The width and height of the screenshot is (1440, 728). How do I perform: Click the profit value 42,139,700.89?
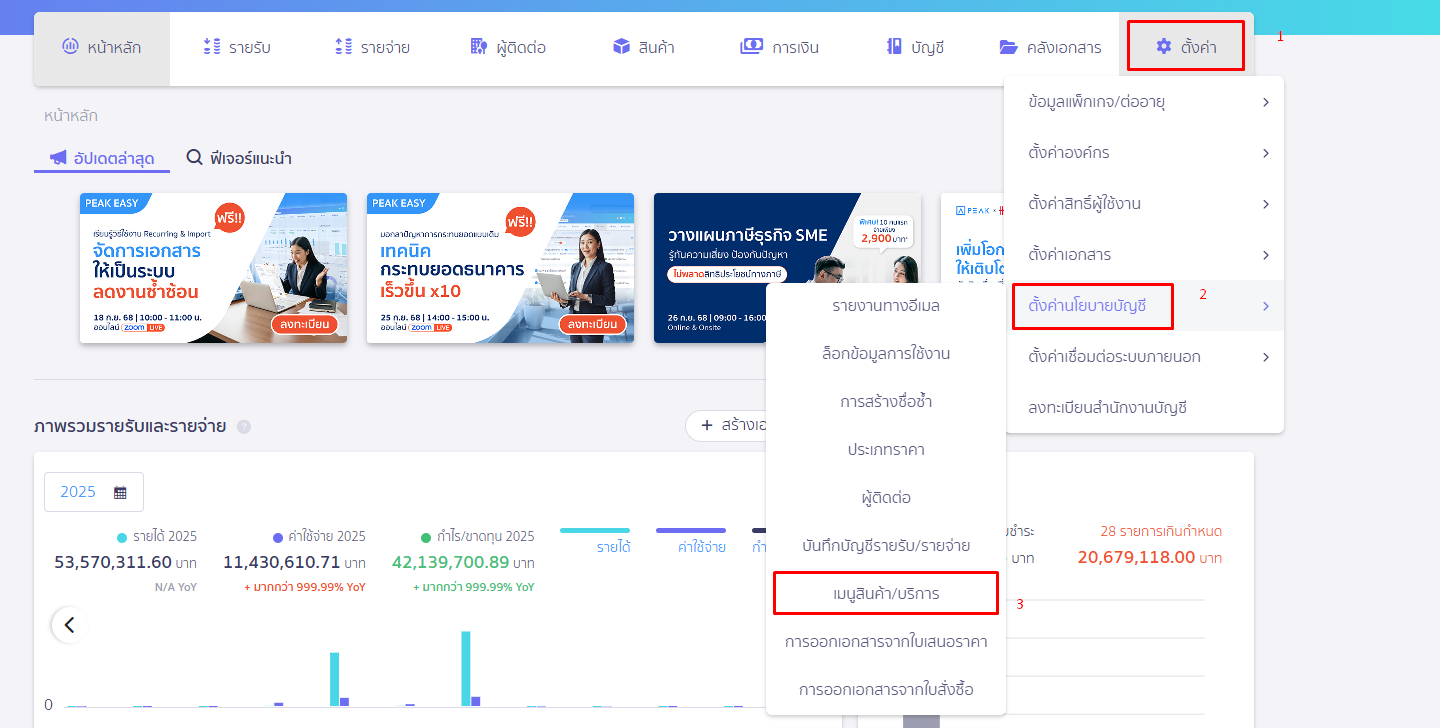pyautogui.click(x=451, y=563)
